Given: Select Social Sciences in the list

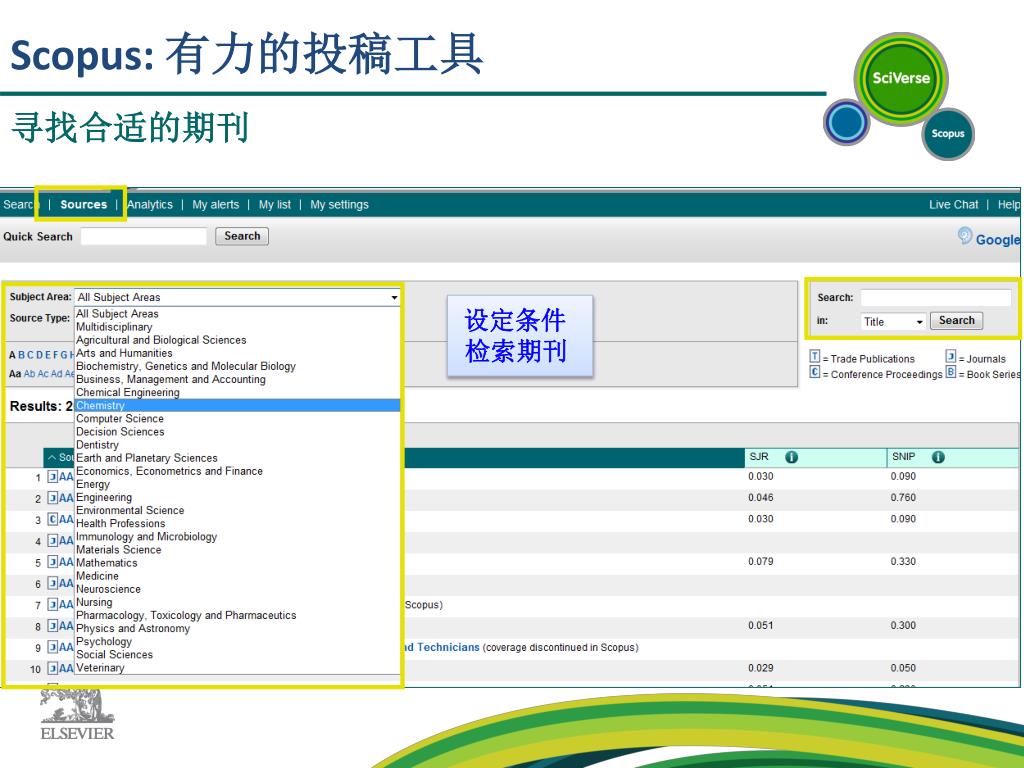Looking at the screenshot, I should (x=237, y=654).
